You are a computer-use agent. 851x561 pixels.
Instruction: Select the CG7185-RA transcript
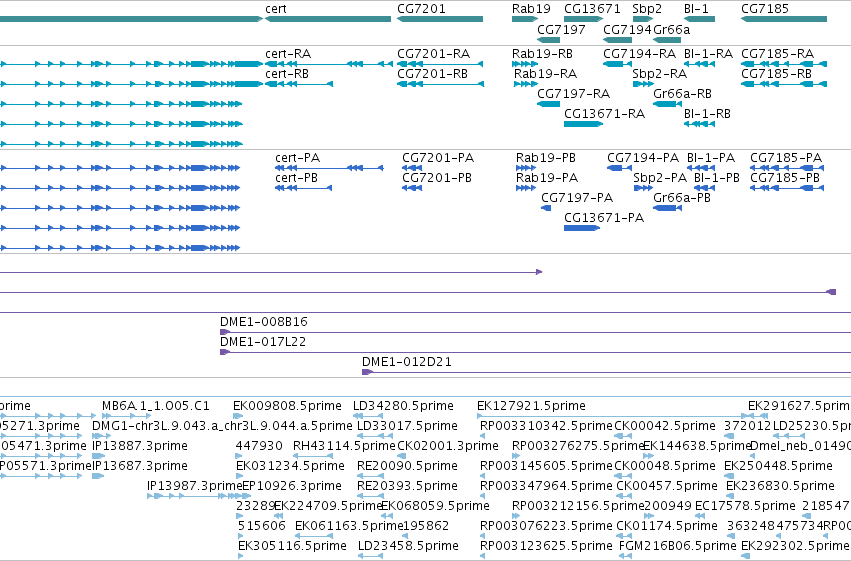click(x=784, y=64)
